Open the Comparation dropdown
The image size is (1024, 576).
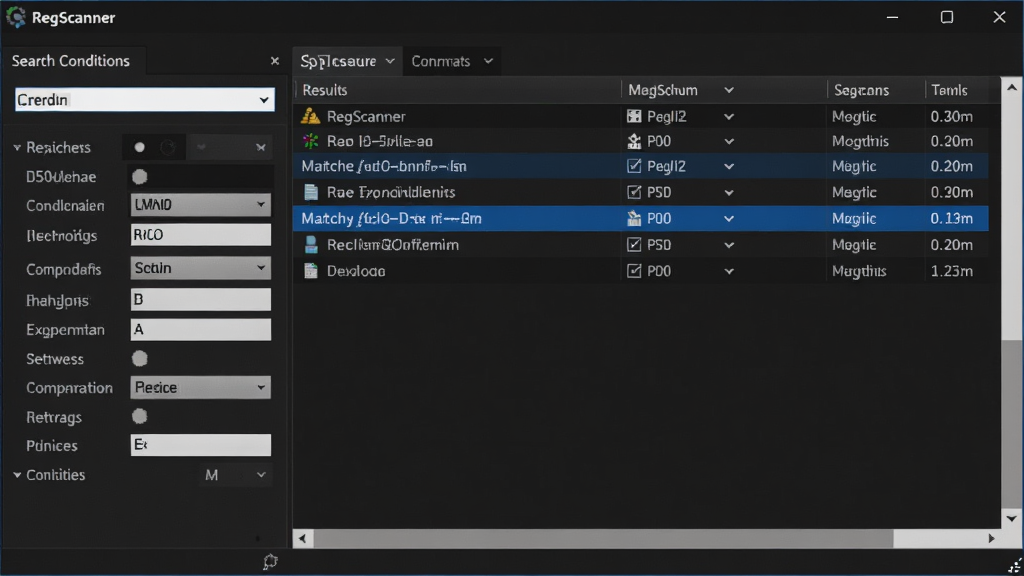tap(200, 387)
